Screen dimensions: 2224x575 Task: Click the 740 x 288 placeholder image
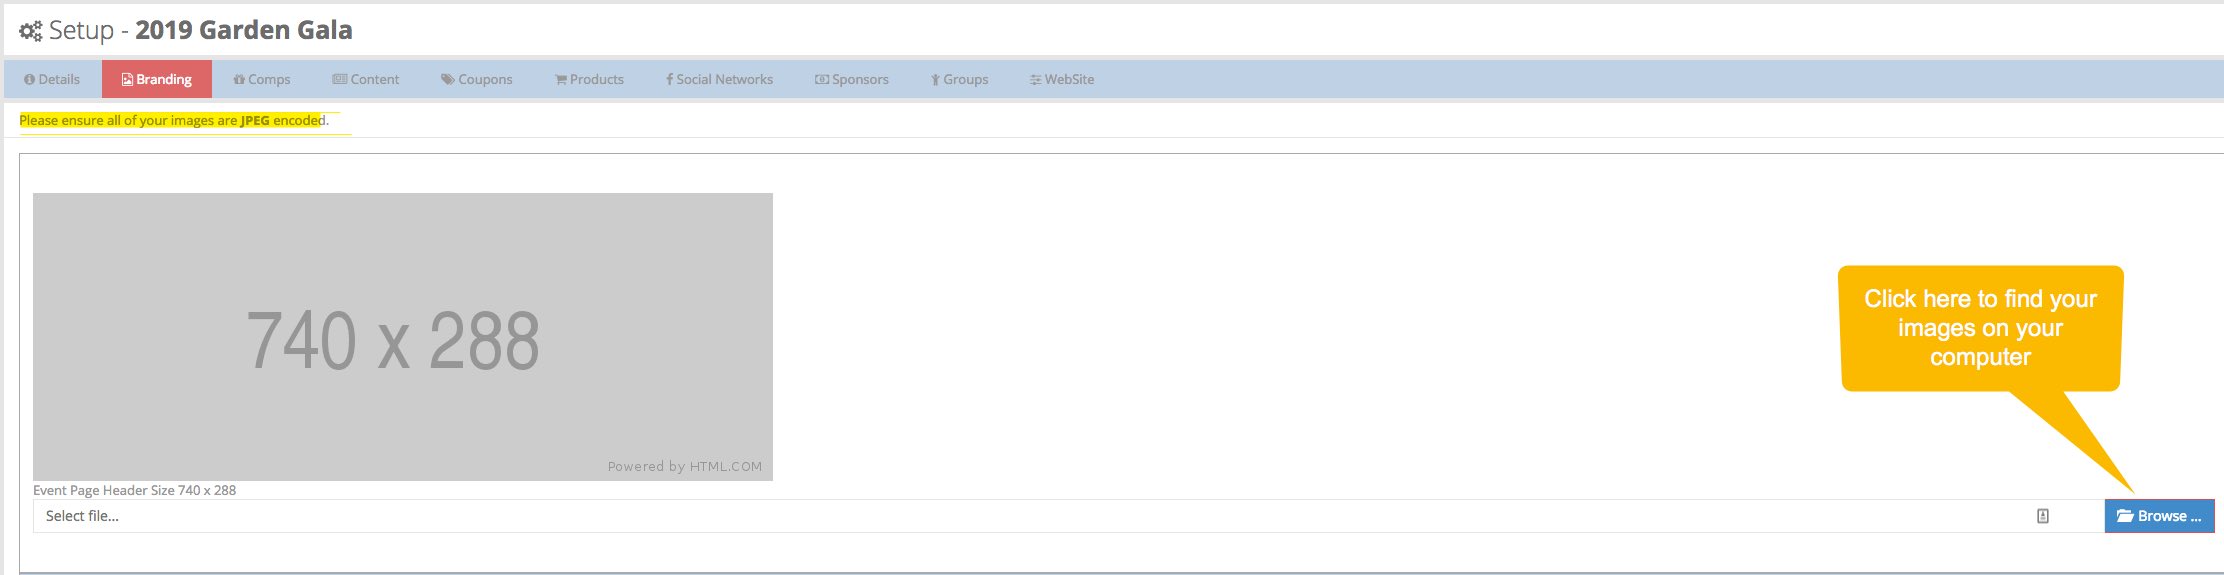402,336
